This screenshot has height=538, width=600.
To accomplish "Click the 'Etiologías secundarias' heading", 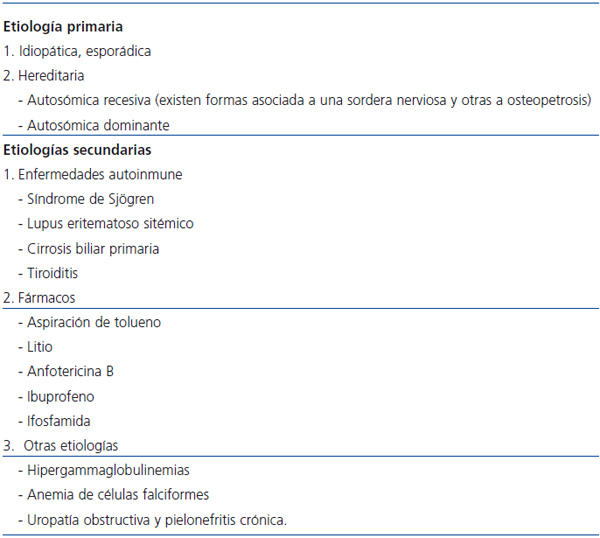I will pyautogui.click(x=77, y=150).
